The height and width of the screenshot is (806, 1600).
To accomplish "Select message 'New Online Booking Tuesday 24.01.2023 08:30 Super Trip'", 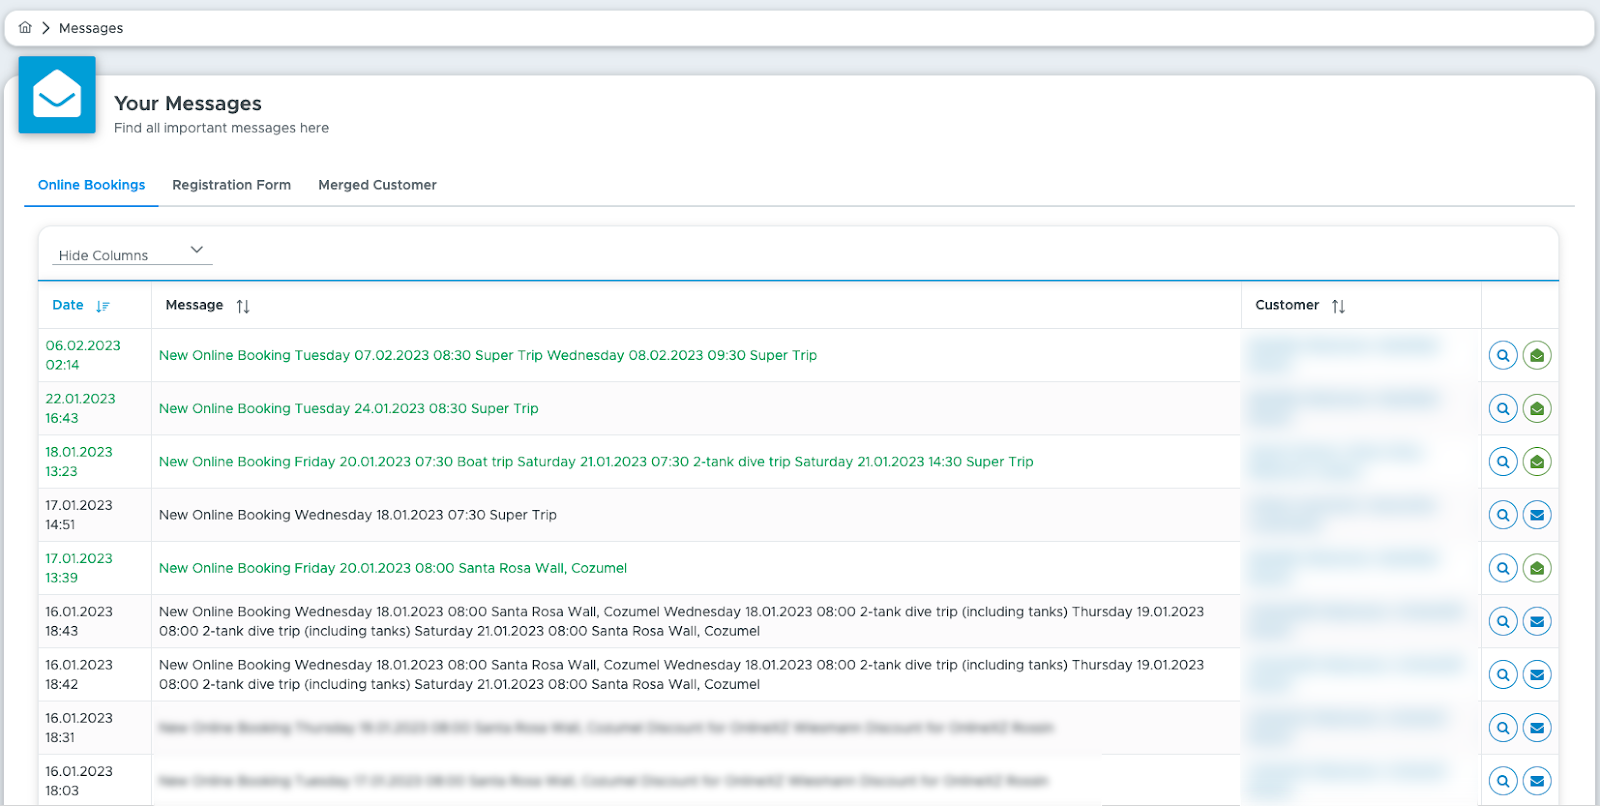I will pyautogui.click(x=349, y=408).
